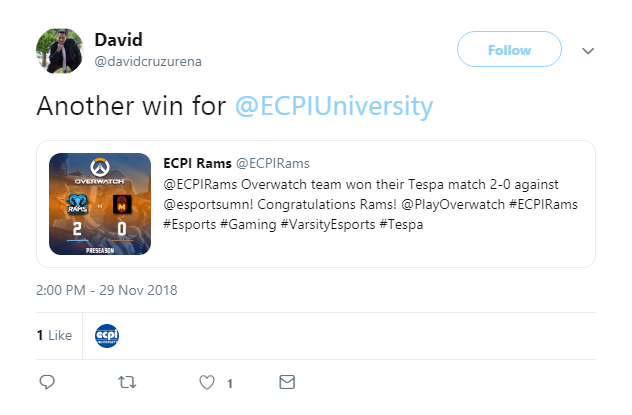View the 1 Like list

[x=54, y=335]
